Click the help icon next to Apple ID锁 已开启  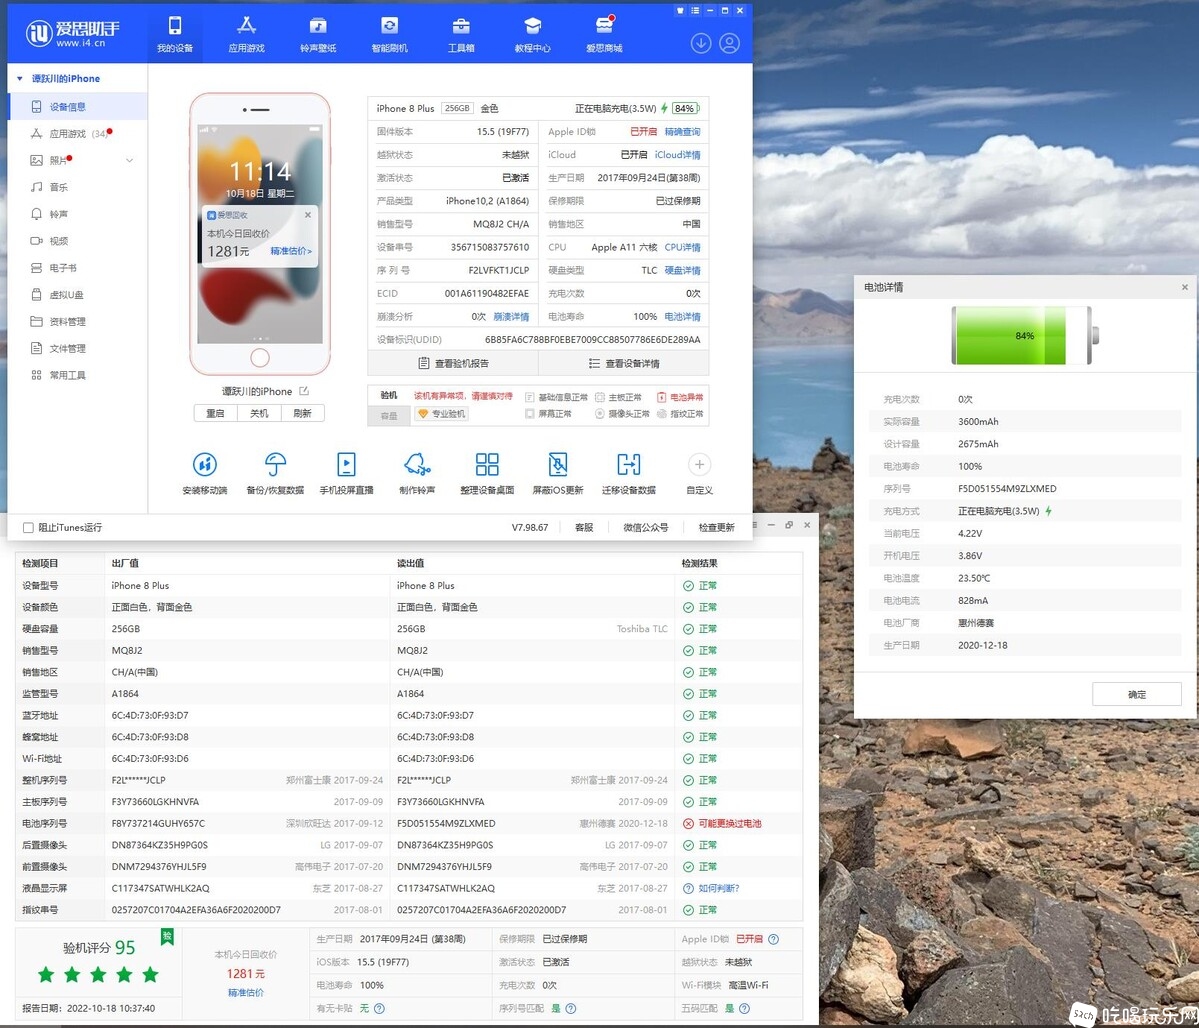coord(774,939)
